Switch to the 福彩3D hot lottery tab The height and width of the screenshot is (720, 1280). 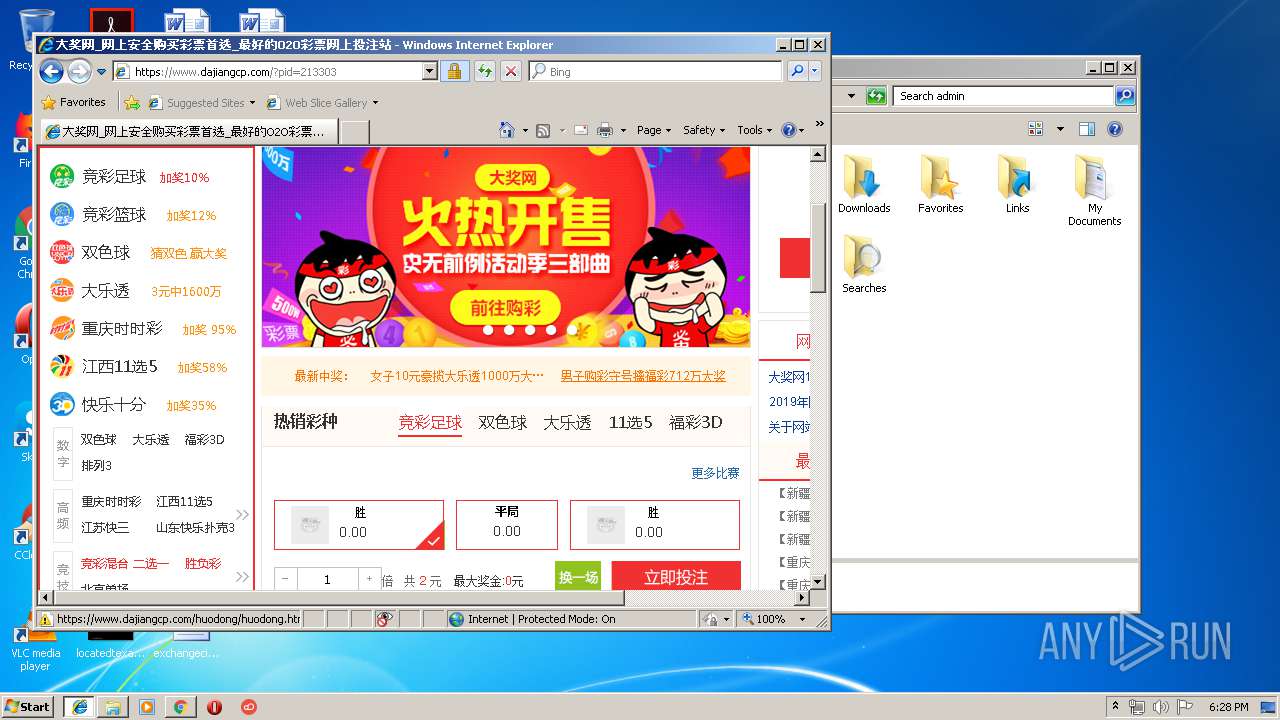[x=695, y=423]
